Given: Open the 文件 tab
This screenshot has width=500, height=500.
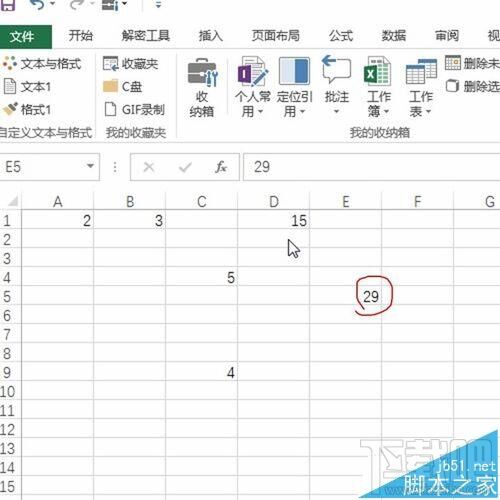Looking at the screenshot, I should point(26,37).
